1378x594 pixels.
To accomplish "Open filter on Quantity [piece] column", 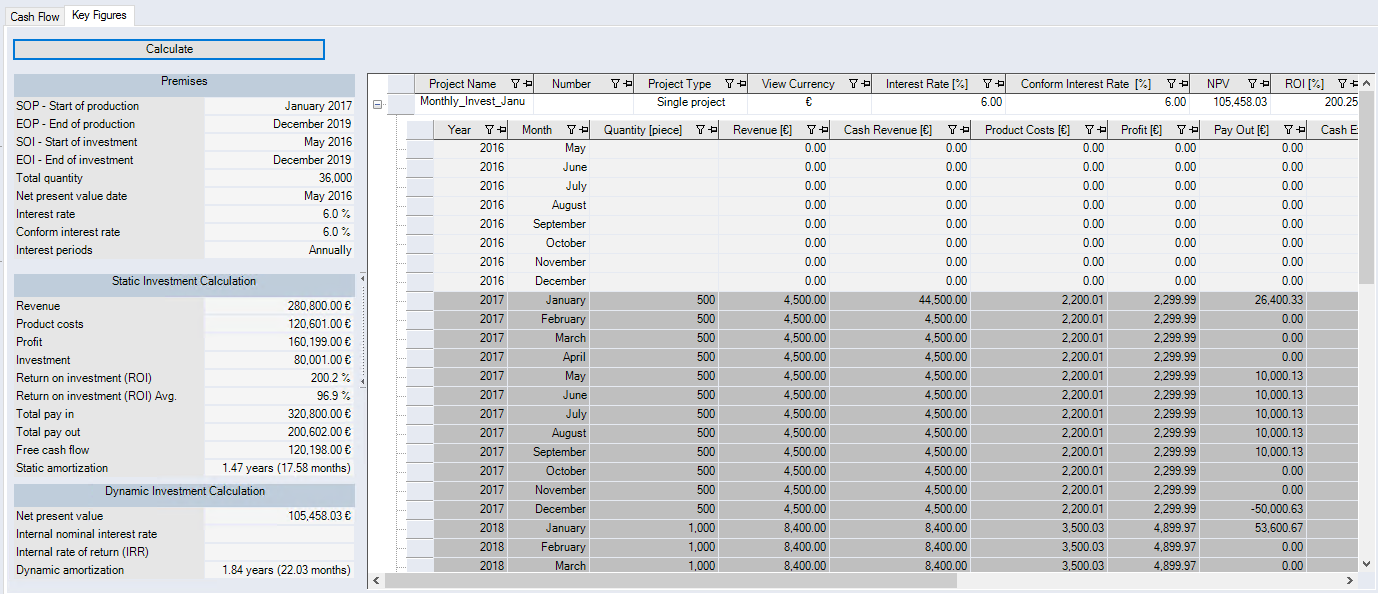I will 700,130.
